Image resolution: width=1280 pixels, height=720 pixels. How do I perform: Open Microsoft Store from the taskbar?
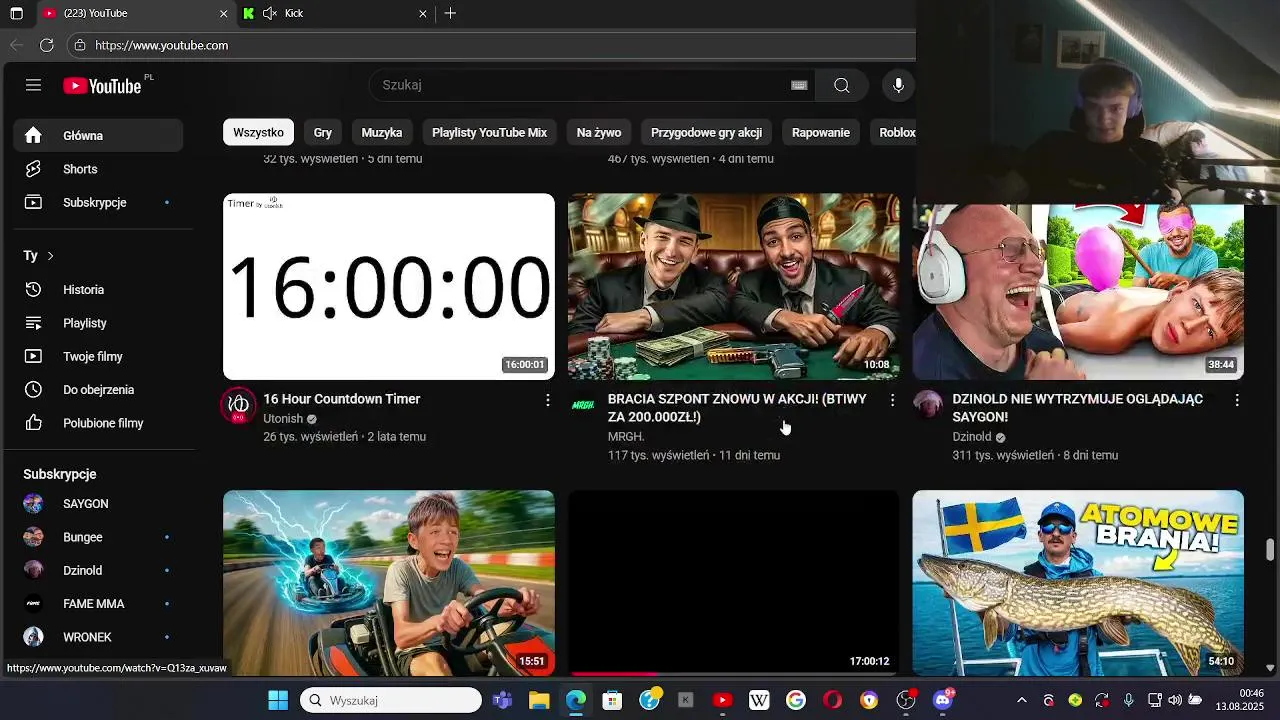(x=612, y=700)
